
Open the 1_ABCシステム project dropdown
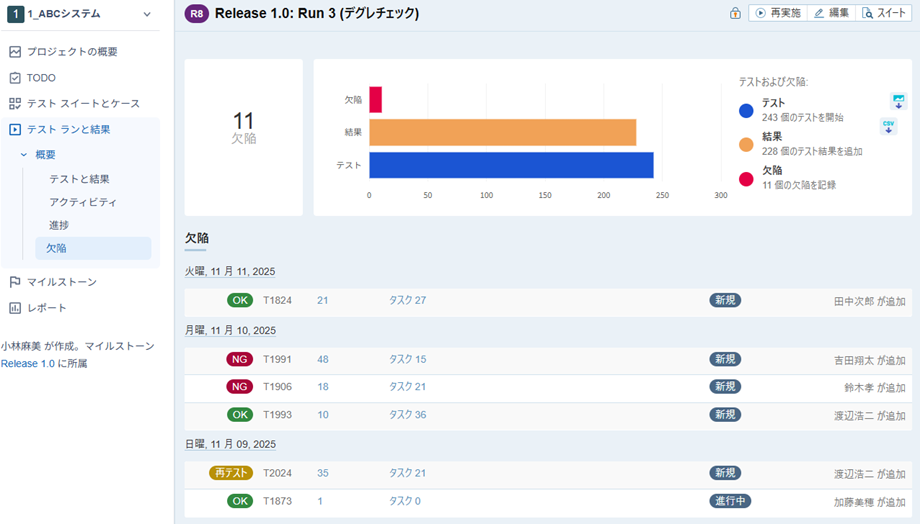point(148,14)
